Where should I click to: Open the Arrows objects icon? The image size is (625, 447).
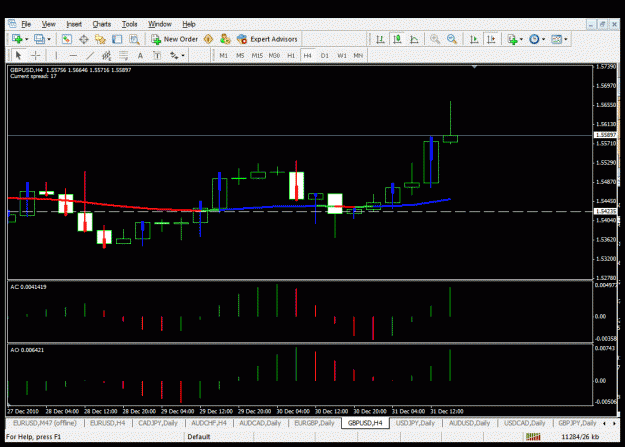tap(174, 55)
